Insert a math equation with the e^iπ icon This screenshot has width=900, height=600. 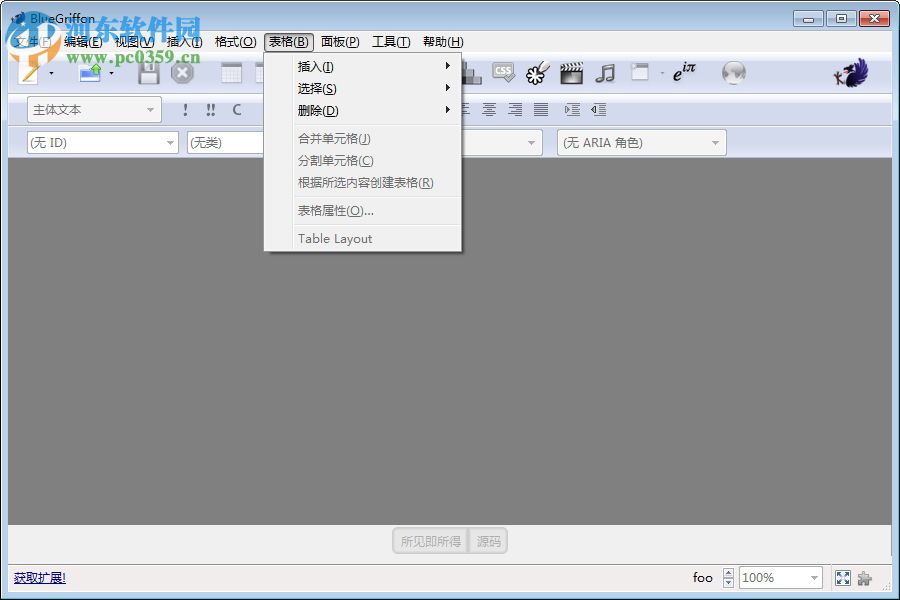click(684, 70)
